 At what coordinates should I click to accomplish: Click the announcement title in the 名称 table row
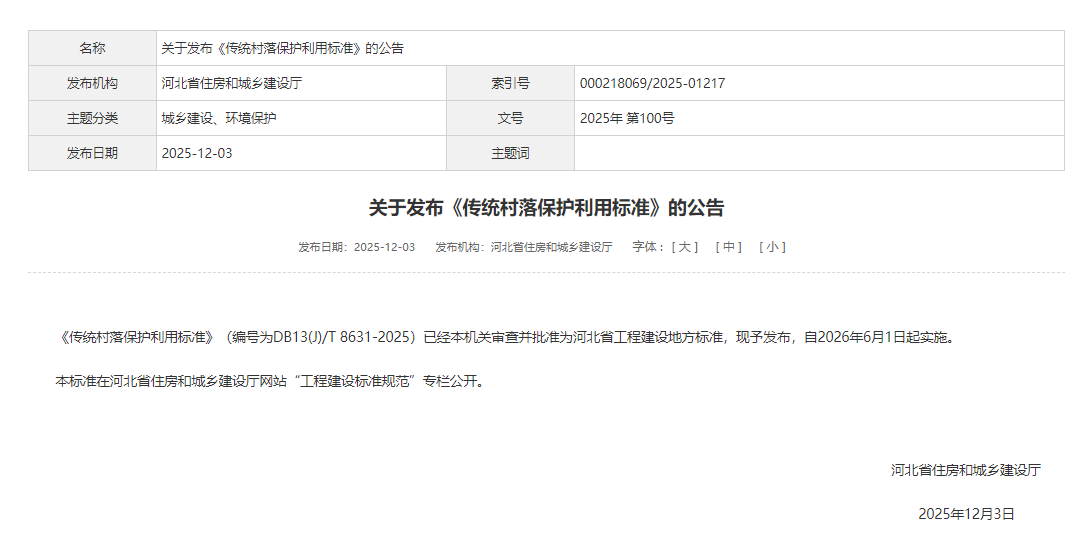click(x=283, y=48)
